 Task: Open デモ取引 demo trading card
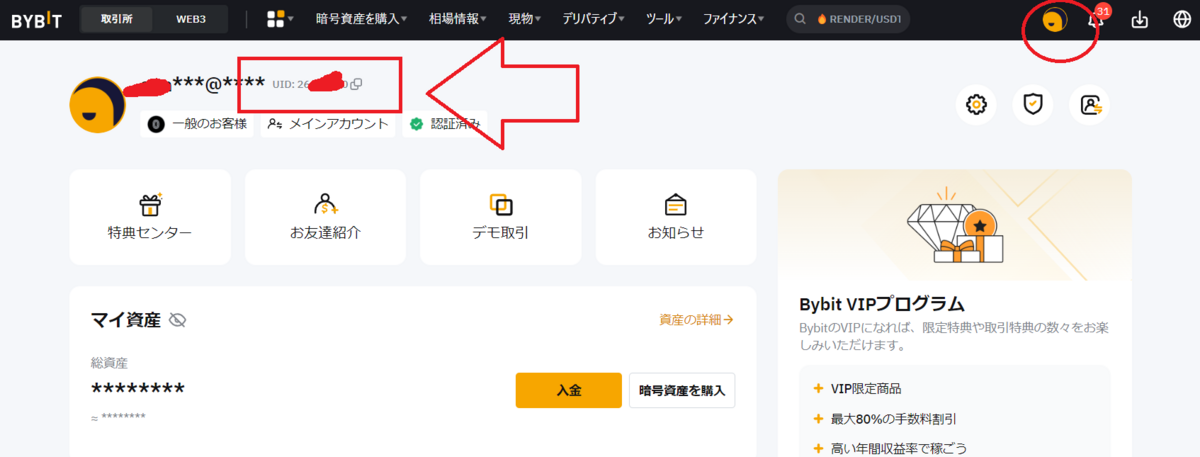tap(501, 218)
